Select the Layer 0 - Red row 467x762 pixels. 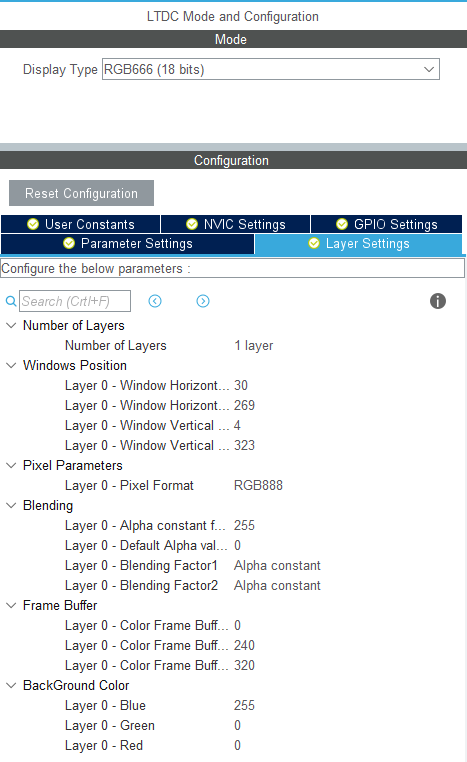coord(233,745)
